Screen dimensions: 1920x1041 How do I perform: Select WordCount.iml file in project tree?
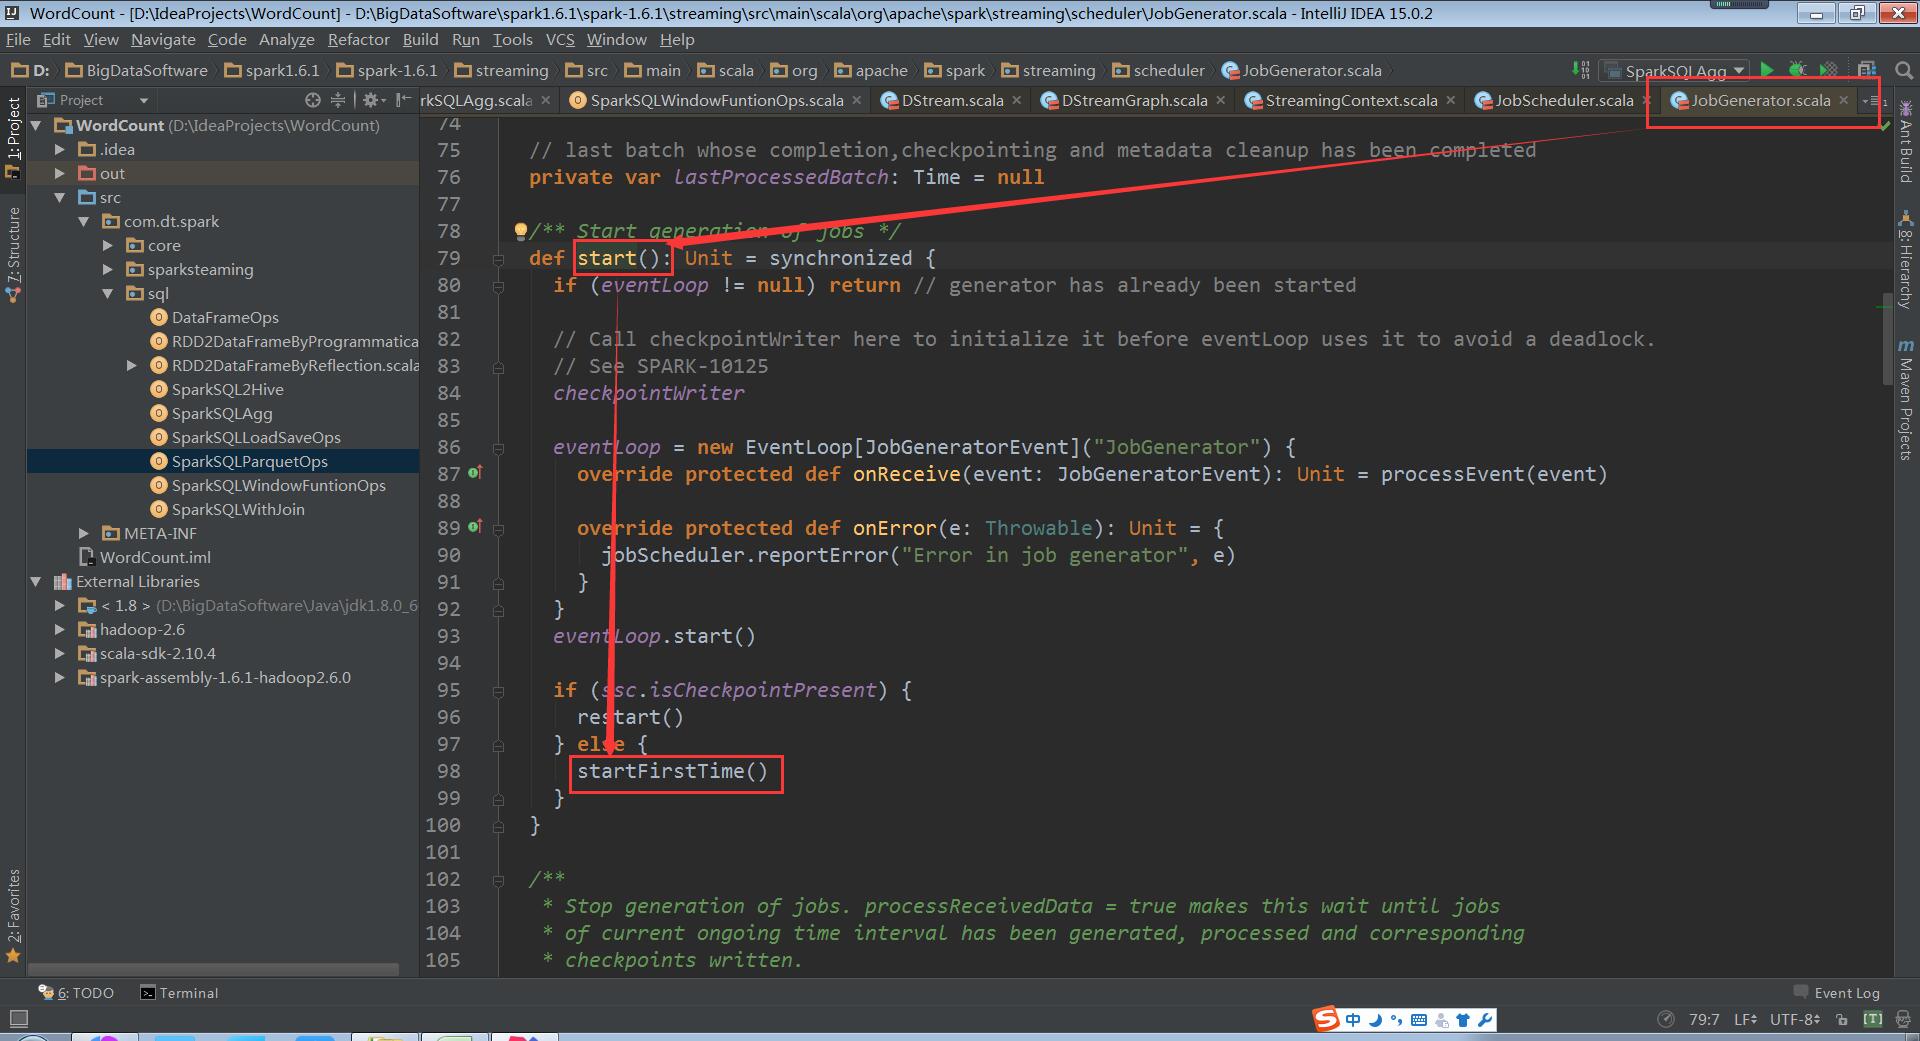pos(155,557)
